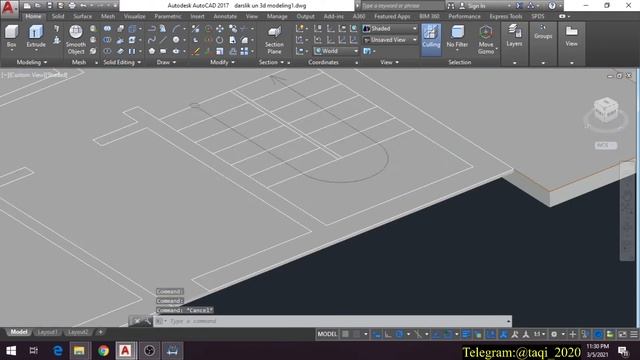Click the search keyword input field

coord(402,6)
